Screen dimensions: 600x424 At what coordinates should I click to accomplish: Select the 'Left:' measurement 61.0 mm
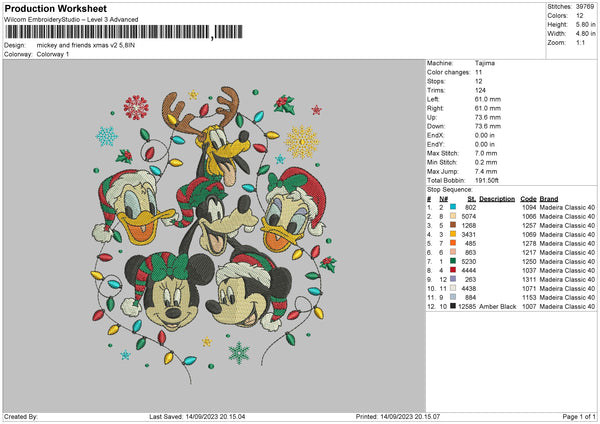click(488, 99)
